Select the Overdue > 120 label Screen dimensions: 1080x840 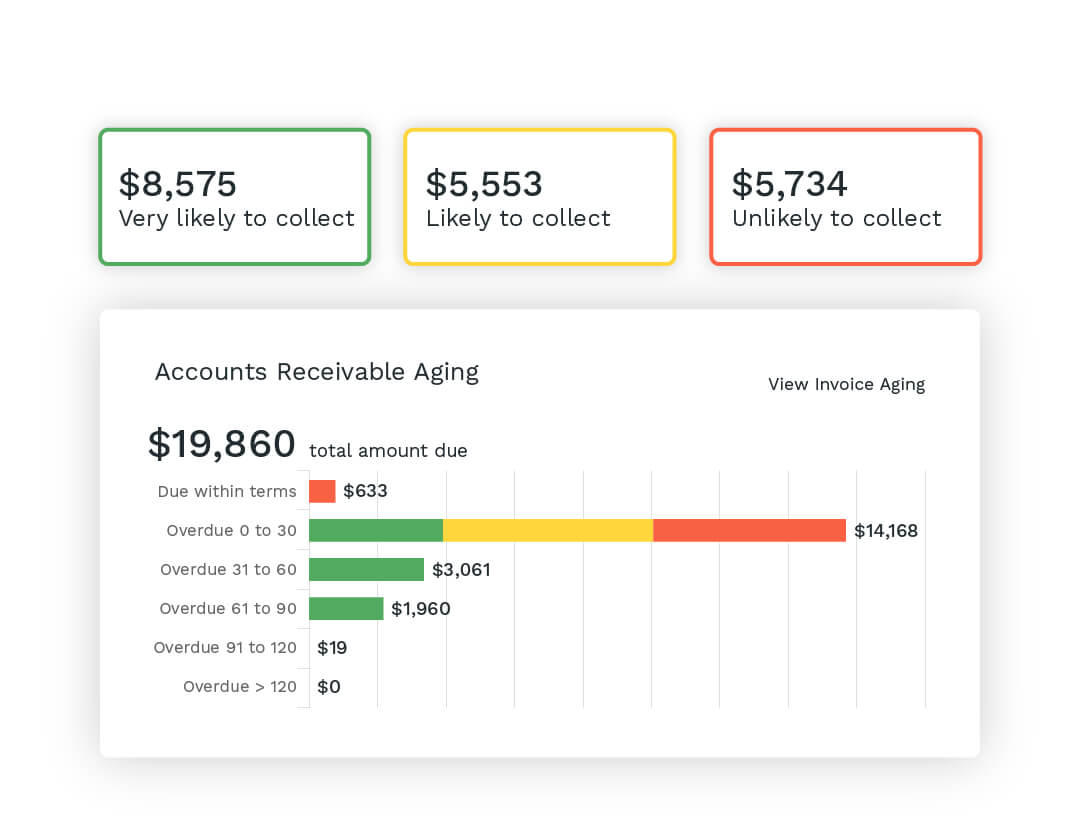240,686
